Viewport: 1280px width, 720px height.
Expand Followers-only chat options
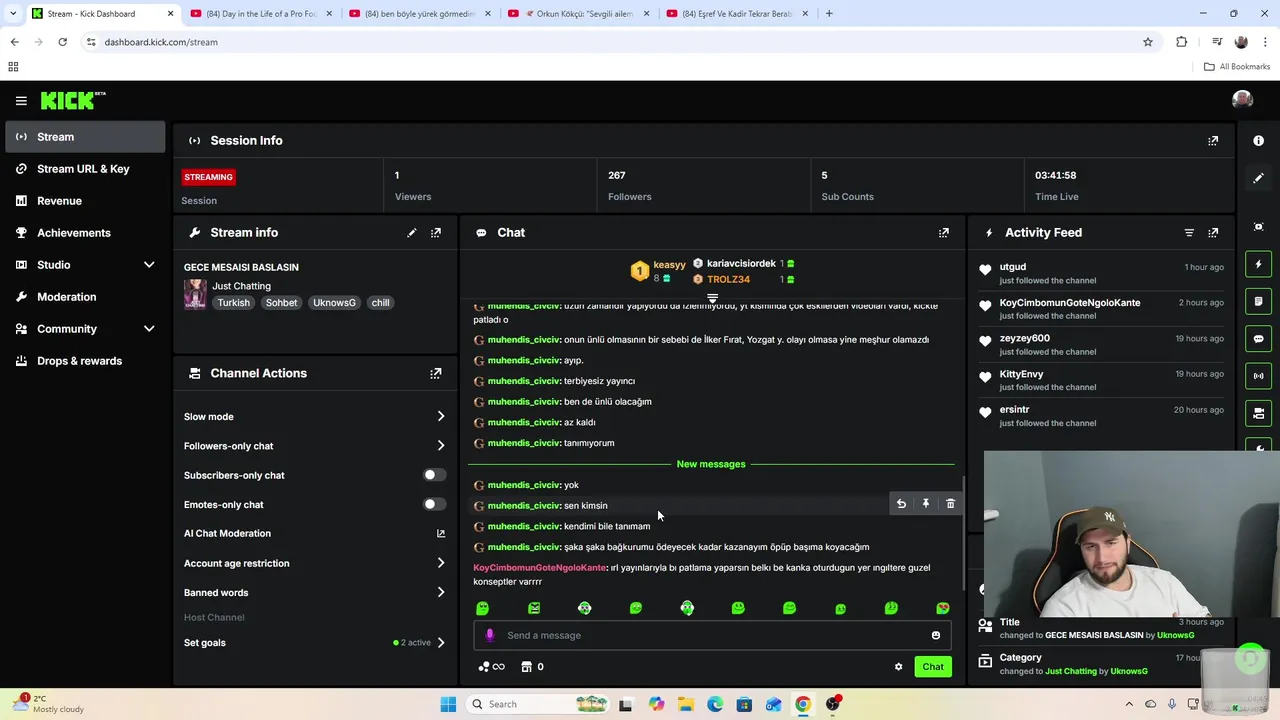441,446
